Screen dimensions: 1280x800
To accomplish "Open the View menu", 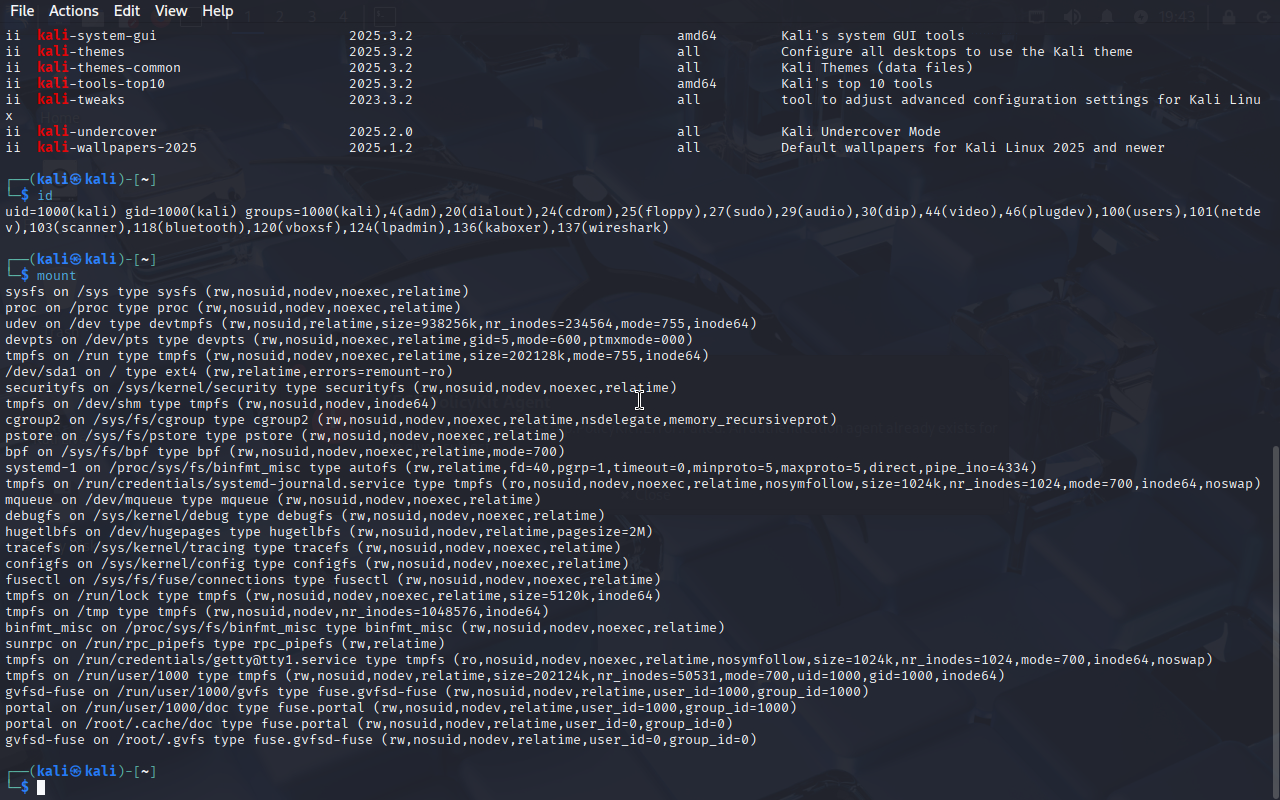I will coord(171,11).
